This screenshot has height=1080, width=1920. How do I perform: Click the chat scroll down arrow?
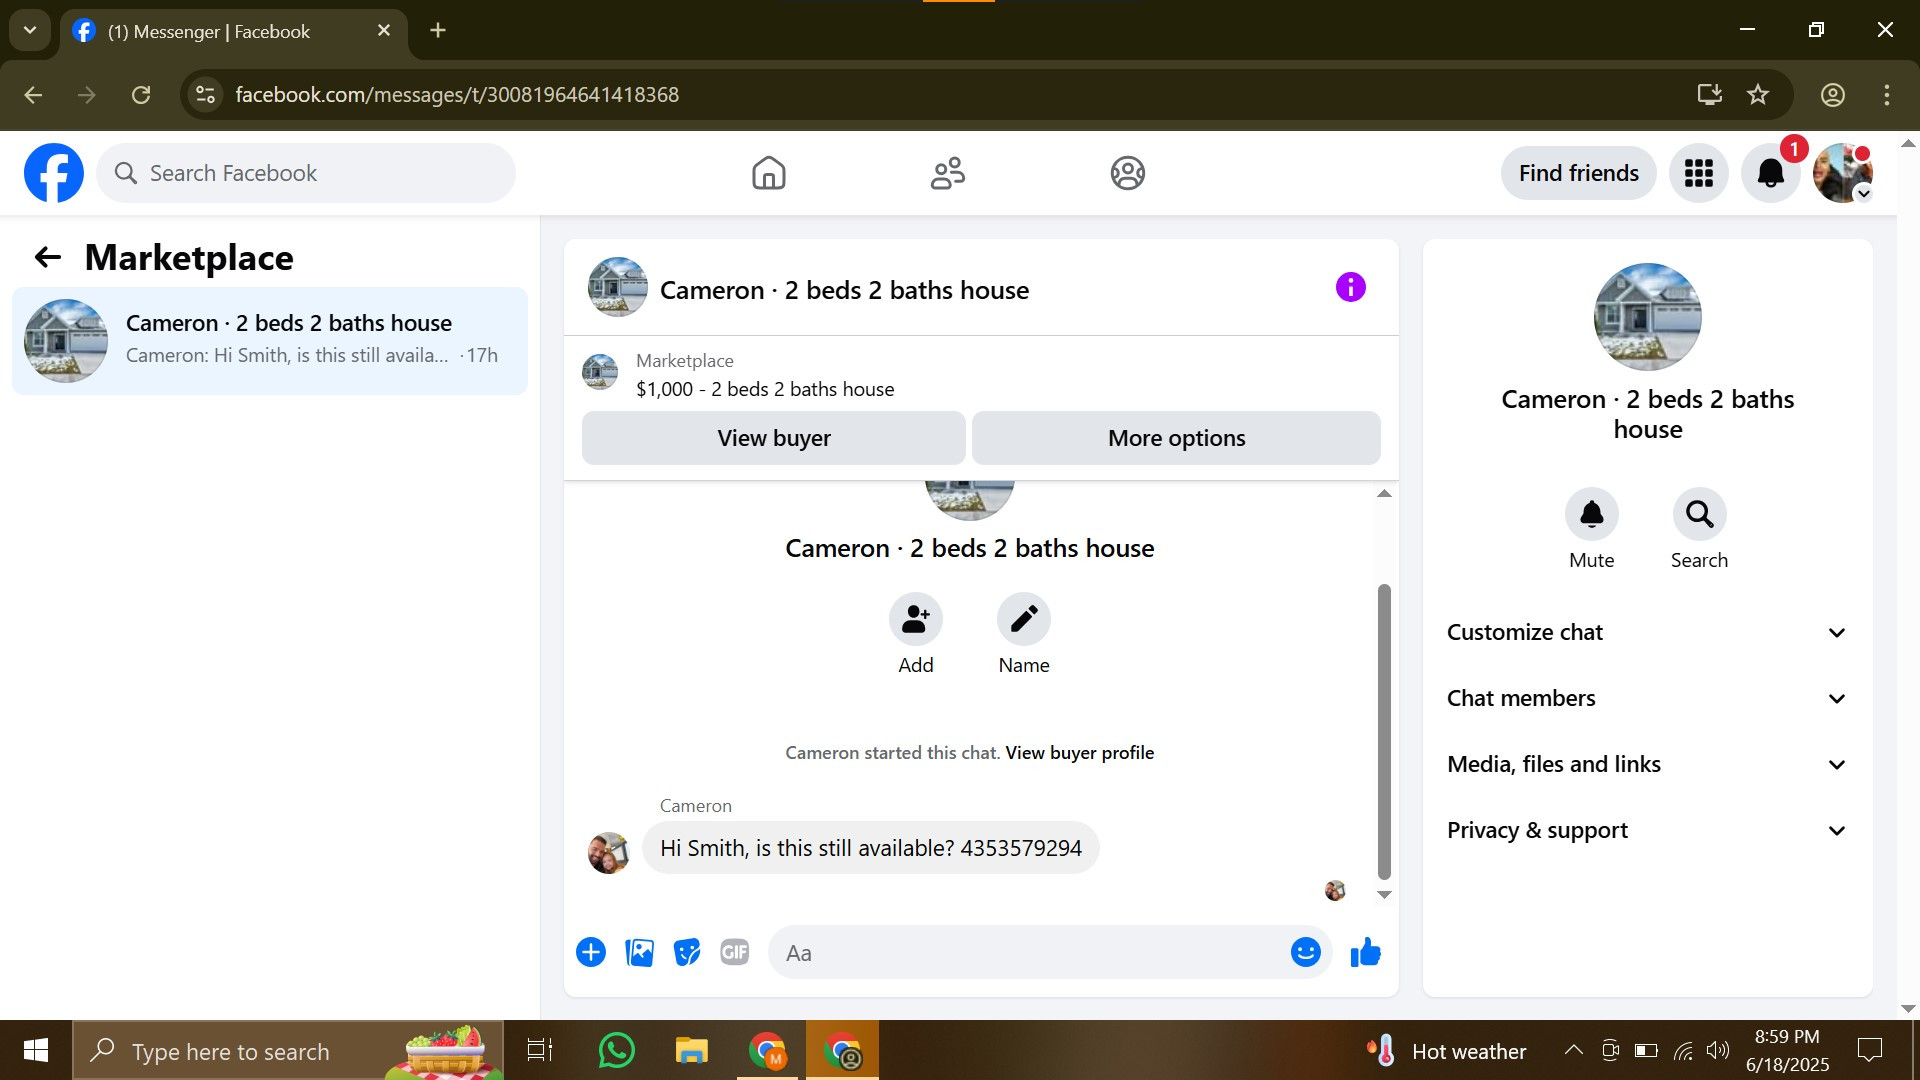tap(1384, 895)
